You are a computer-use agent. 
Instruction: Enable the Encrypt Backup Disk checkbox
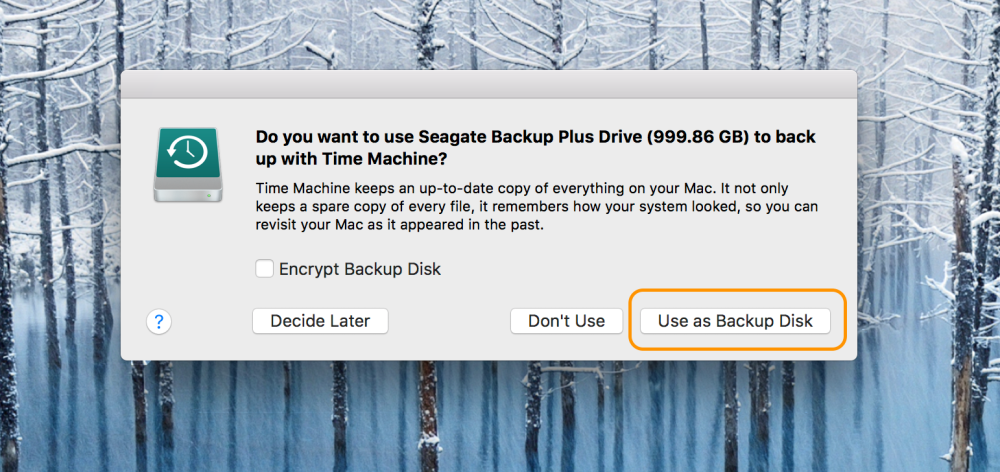coord(264,269)
